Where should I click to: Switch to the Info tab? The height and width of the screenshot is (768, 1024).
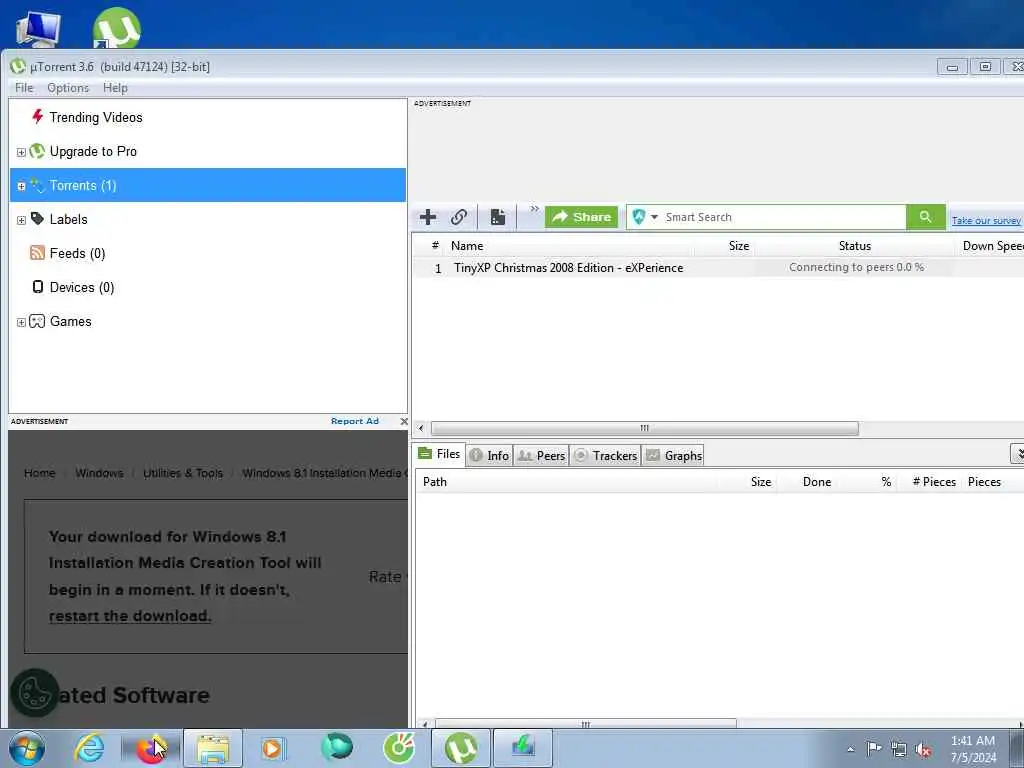click(490, 456)
